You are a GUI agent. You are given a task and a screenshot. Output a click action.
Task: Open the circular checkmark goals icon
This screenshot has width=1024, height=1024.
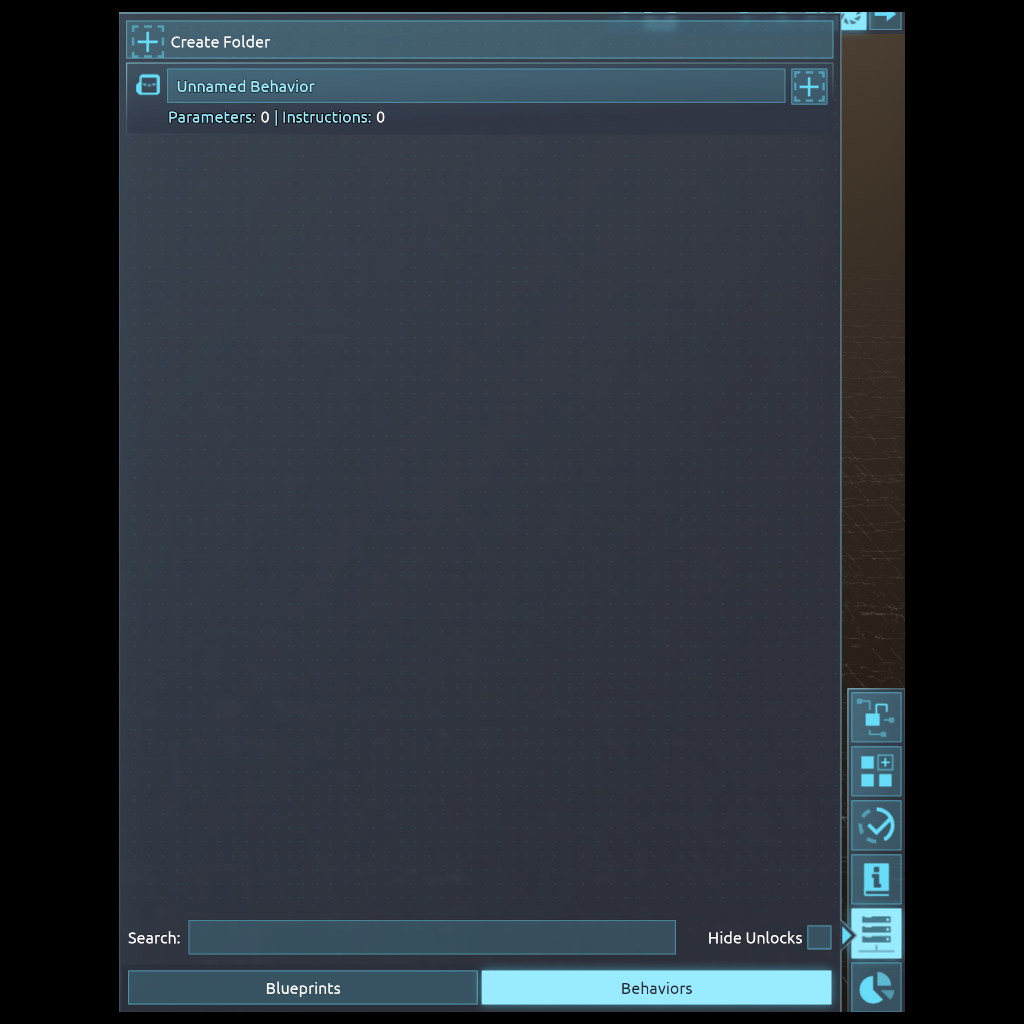pos(876,826)
